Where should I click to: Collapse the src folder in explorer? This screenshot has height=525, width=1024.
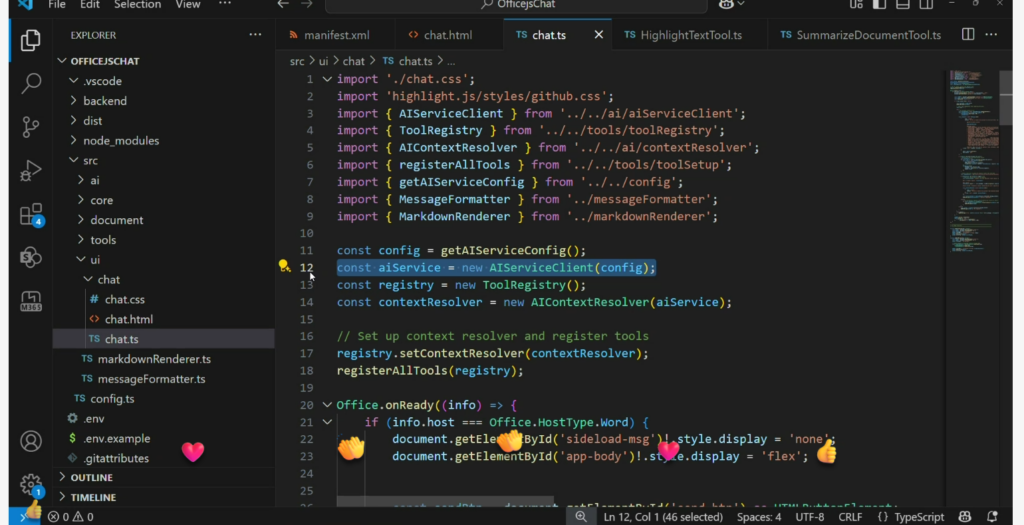[x=90, y=160]
